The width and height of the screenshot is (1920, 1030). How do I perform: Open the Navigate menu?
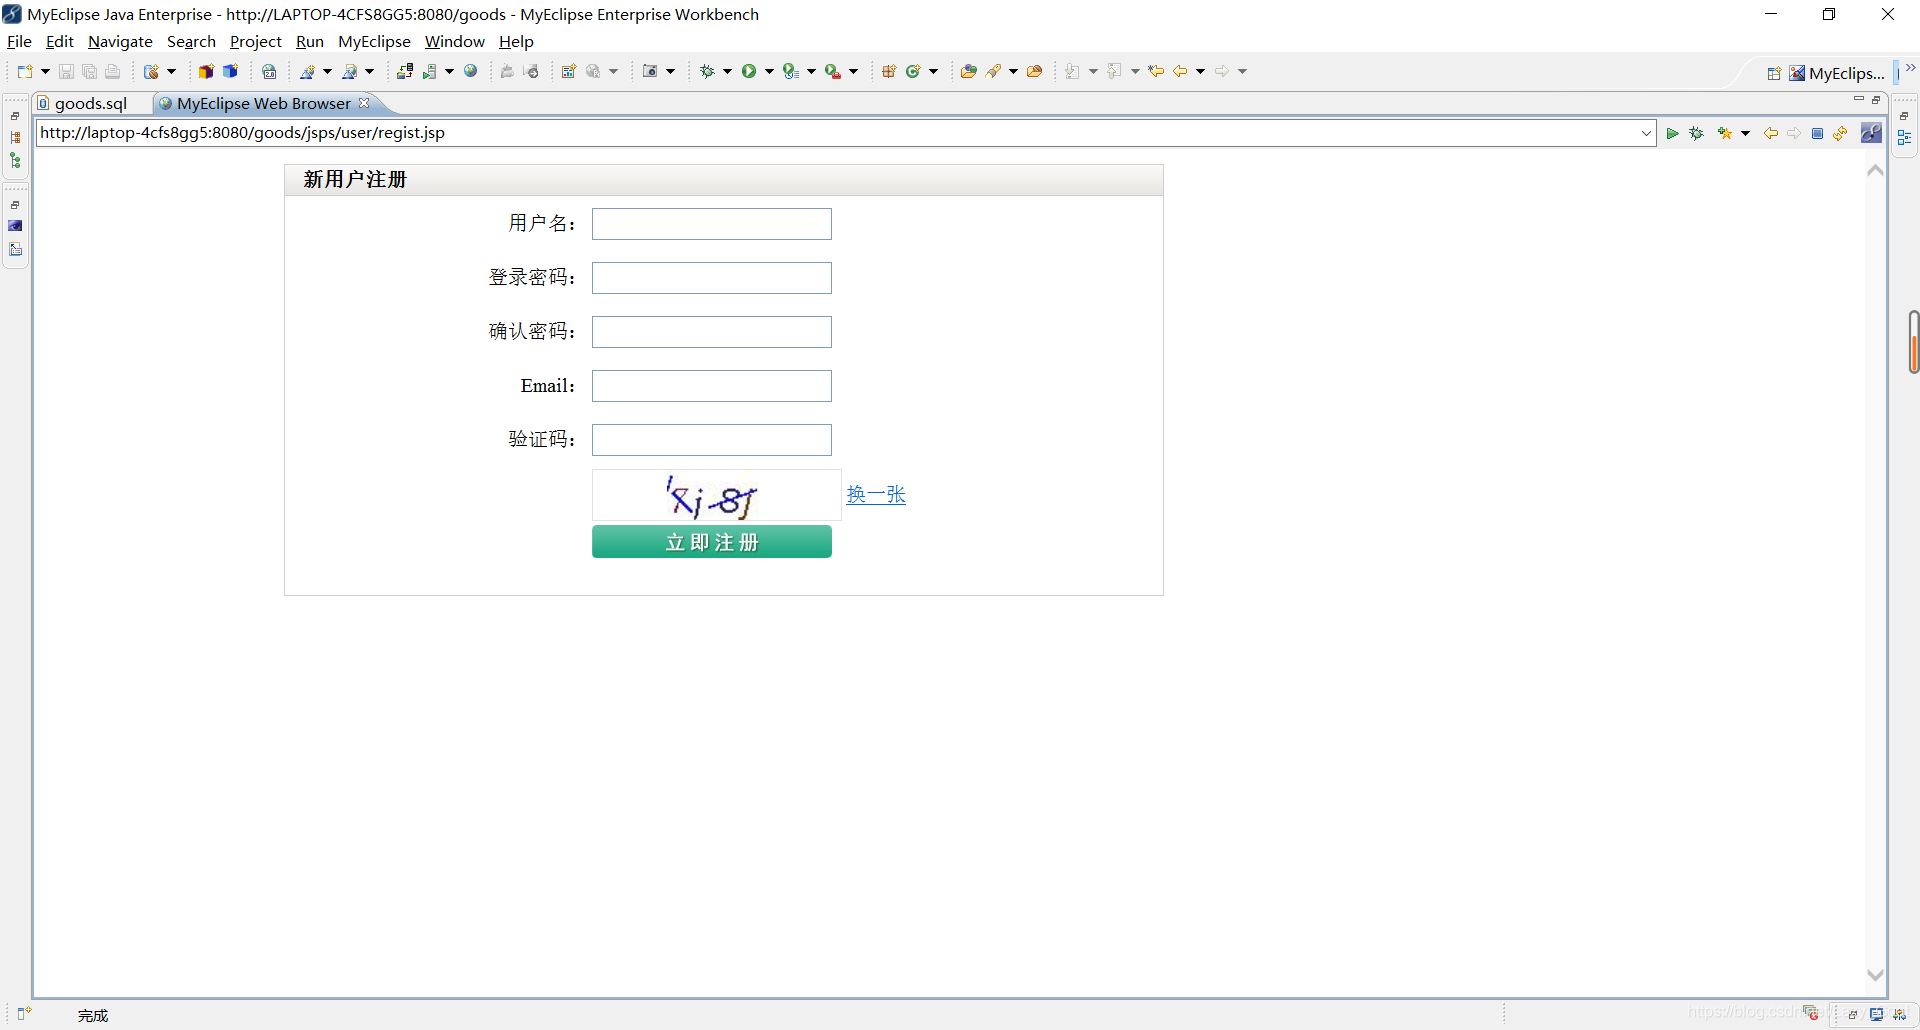point(120,42)
